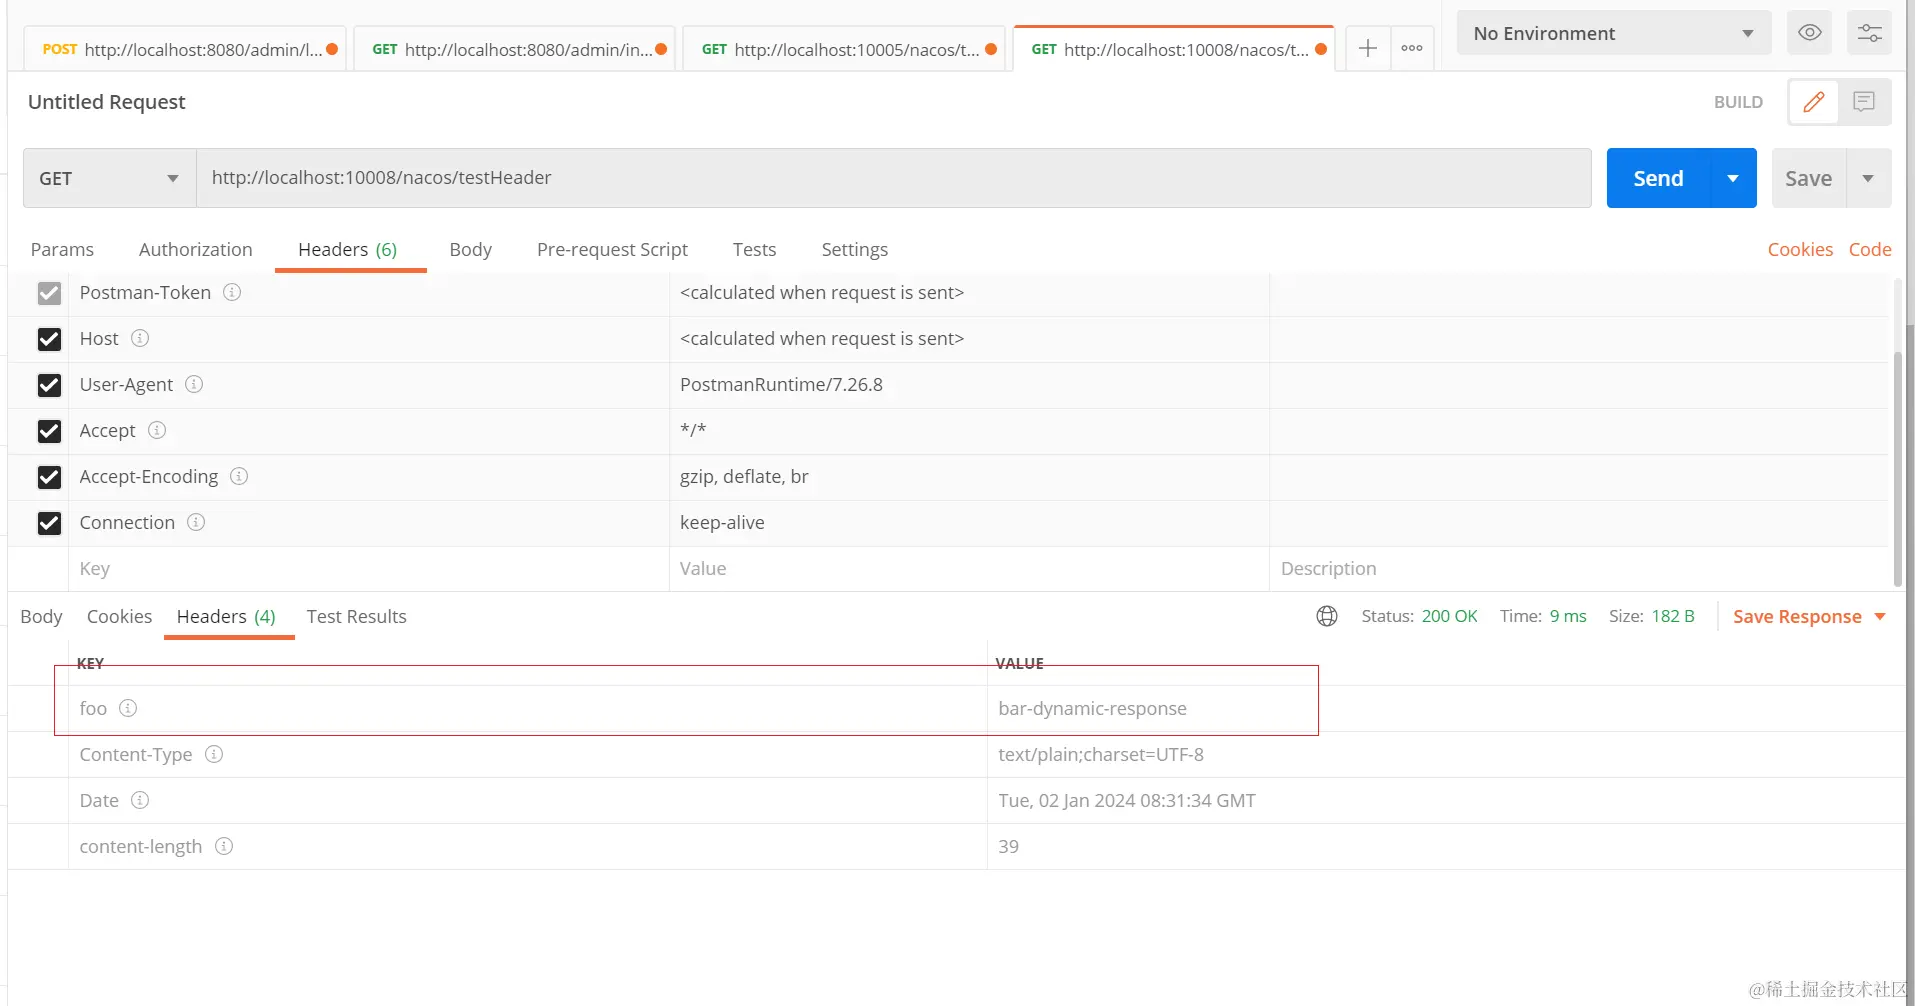
Task: Click the blue Send button
Action: 1657,178
